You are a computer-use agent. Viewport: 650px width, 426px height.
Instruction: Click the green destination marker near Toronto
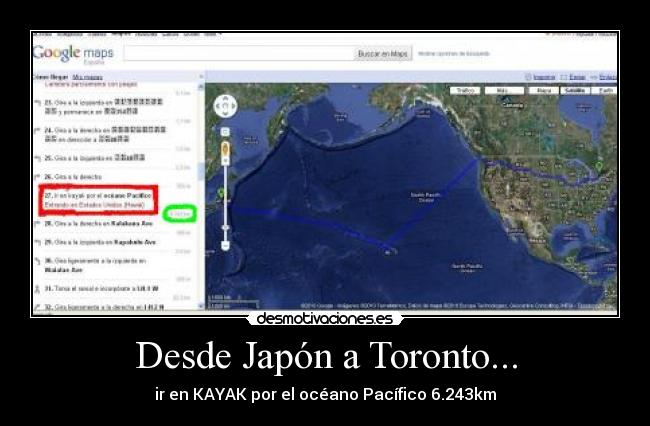pos(599,167)
